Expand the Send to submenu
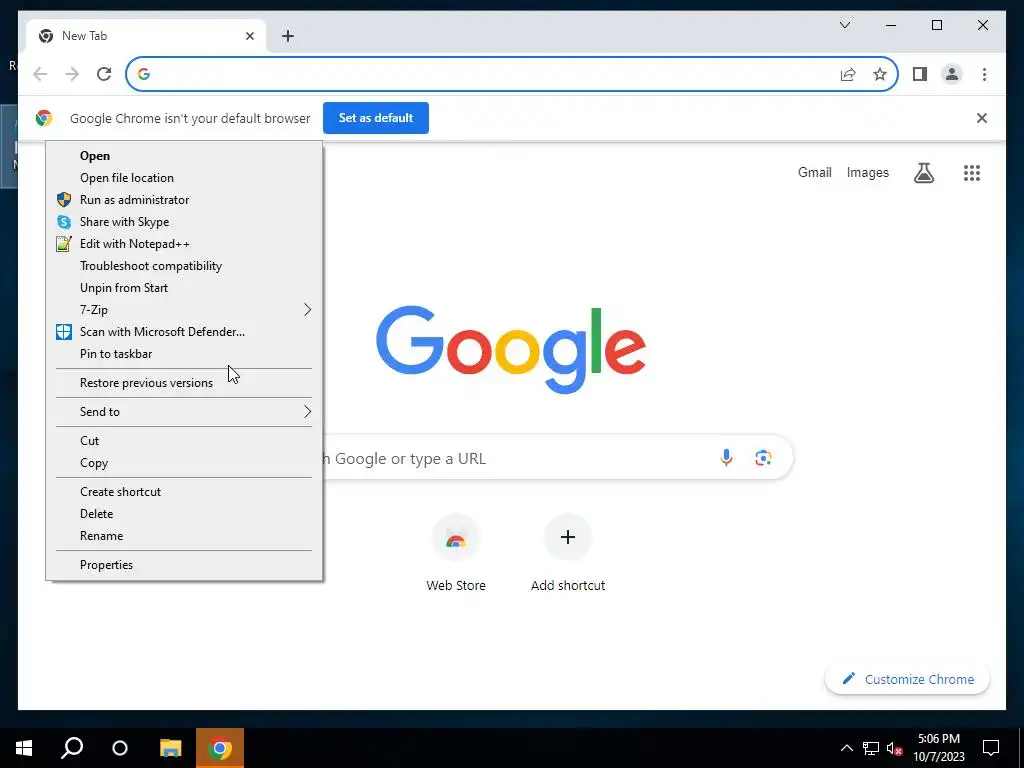The width and height of the screenshot is (1024, 768). coord(184,411)
